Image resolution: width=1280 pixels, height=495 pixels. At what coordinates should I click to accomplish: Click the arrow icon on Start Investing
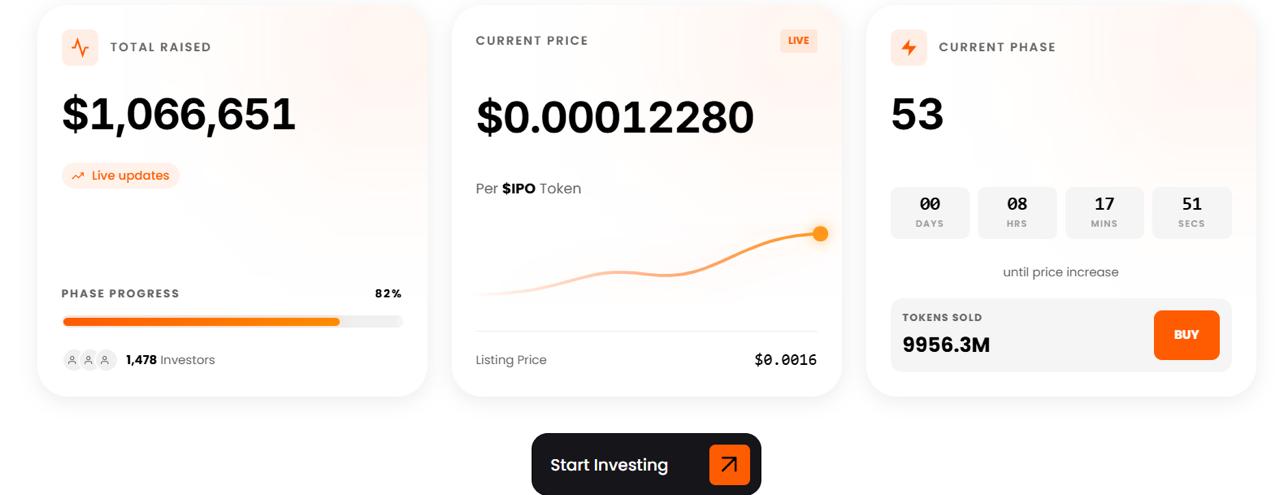(x=729, y=464)
